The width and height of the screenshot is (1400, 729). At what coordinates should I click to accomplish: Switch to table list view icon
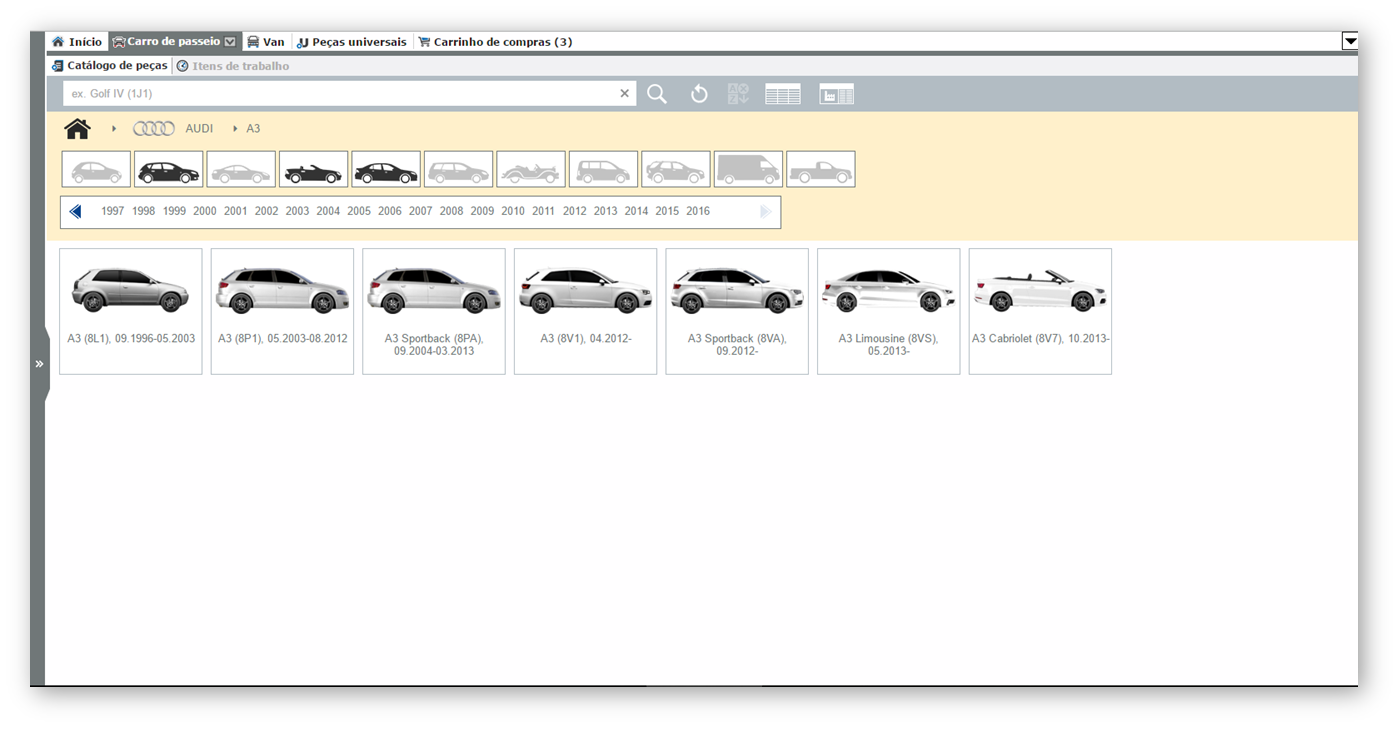783,94
